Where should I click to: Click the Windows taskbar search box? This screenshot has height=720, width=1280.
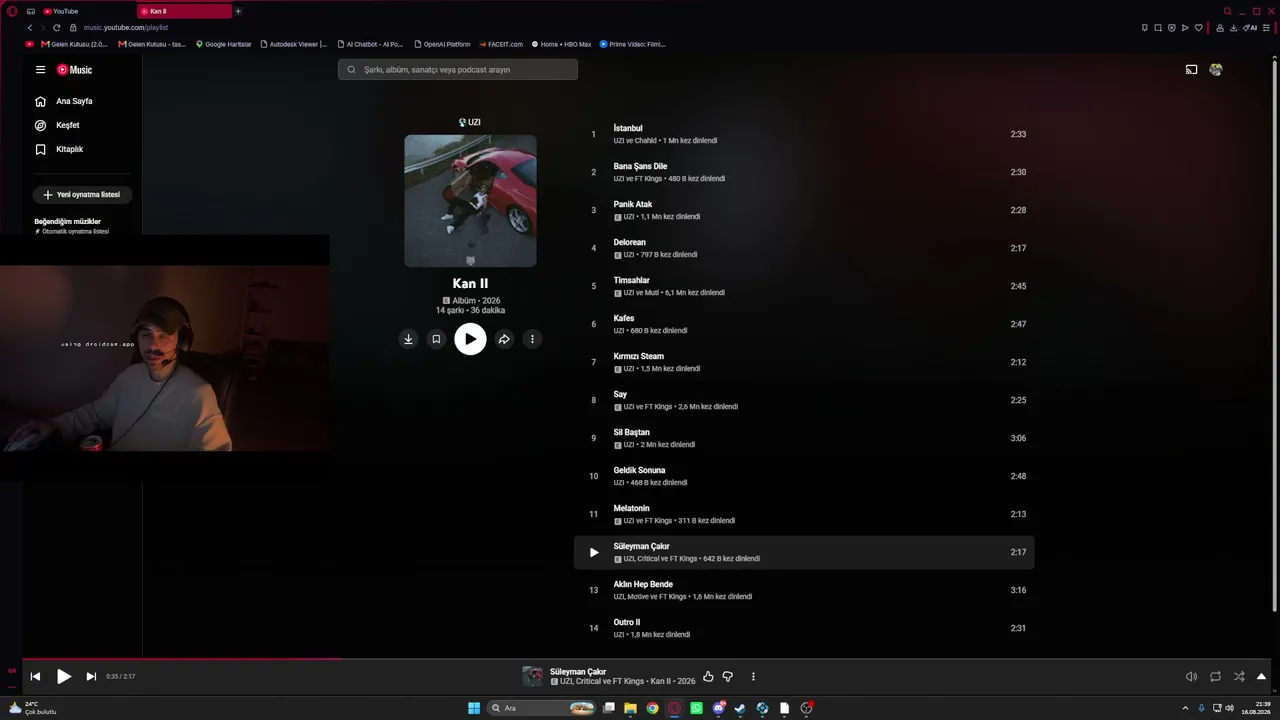pyautogui.click(x=541, y=708)
